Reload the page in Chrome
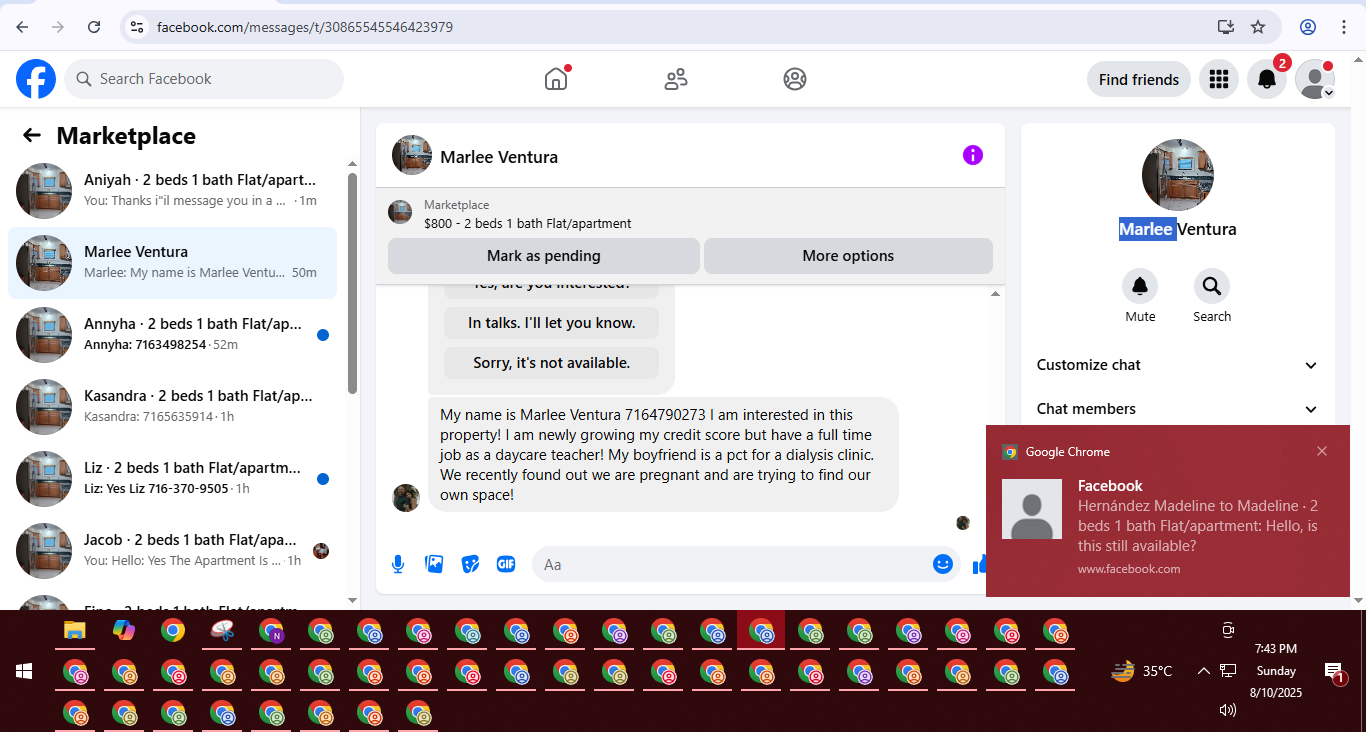Viewport: 1366px width, 732px height. (x=94, y=27)
